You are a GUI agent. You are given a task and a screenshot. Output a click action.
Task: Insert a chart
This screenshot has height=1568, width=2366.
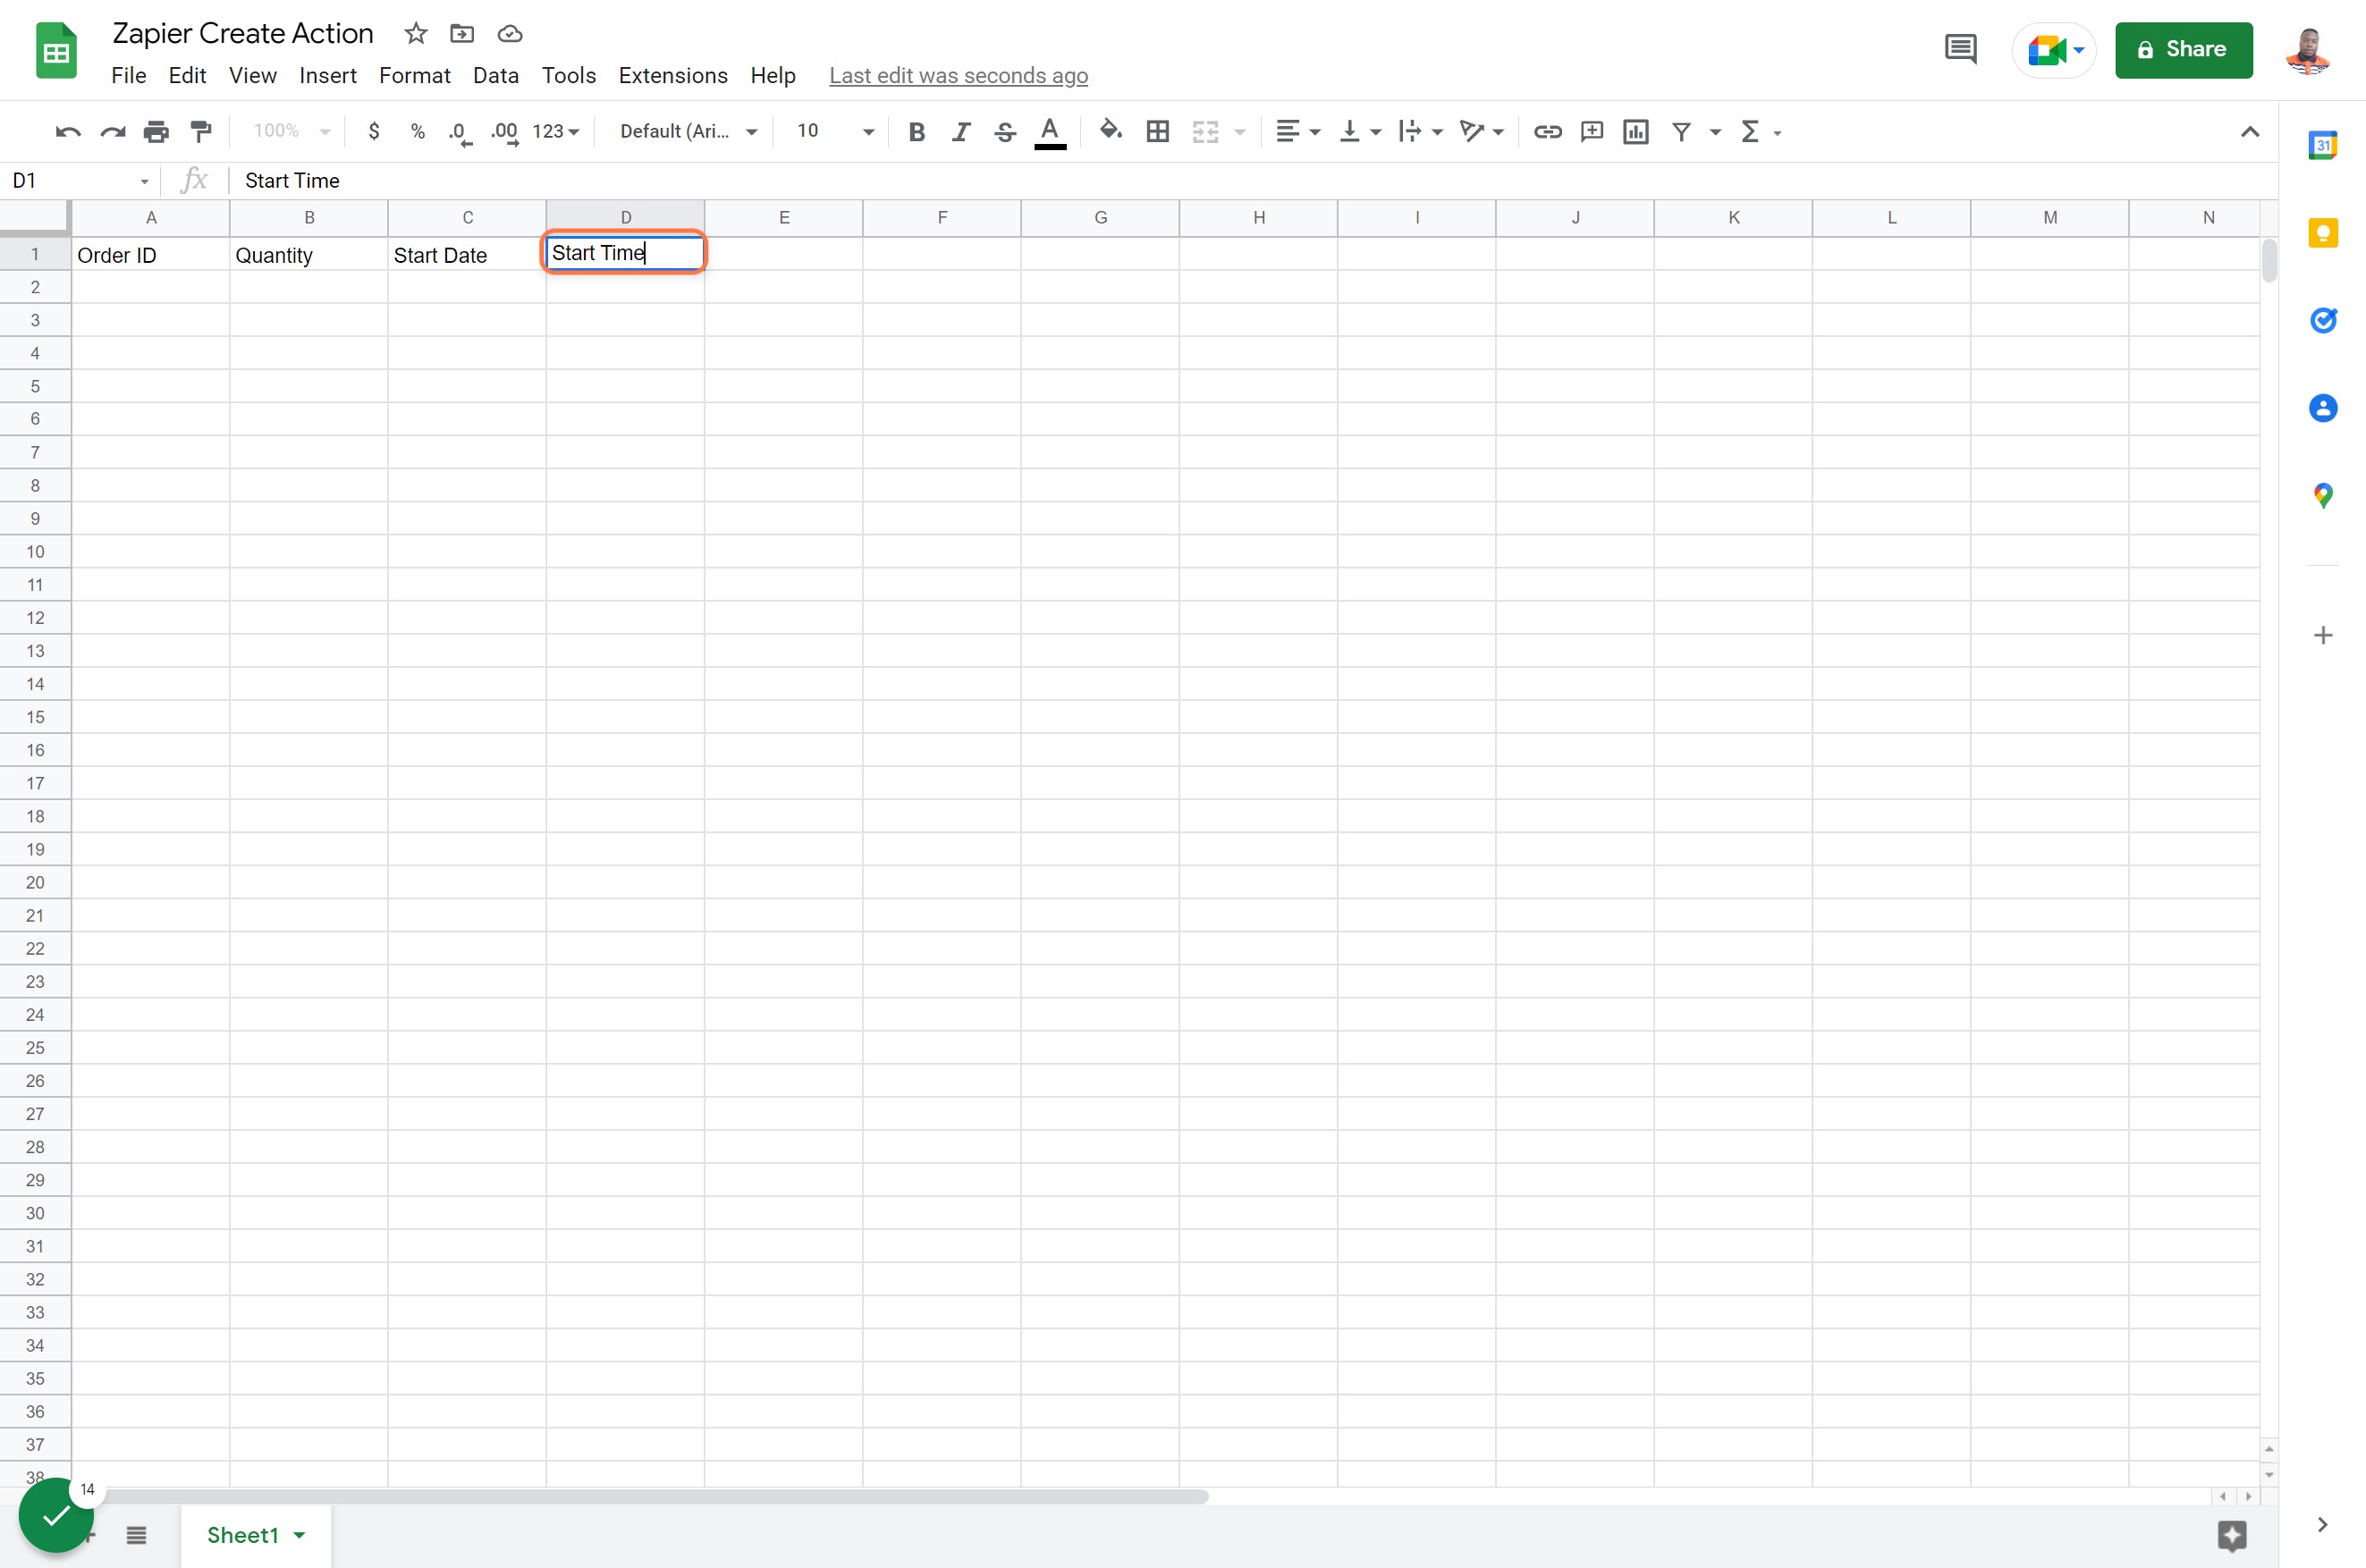pos(1636,131)
